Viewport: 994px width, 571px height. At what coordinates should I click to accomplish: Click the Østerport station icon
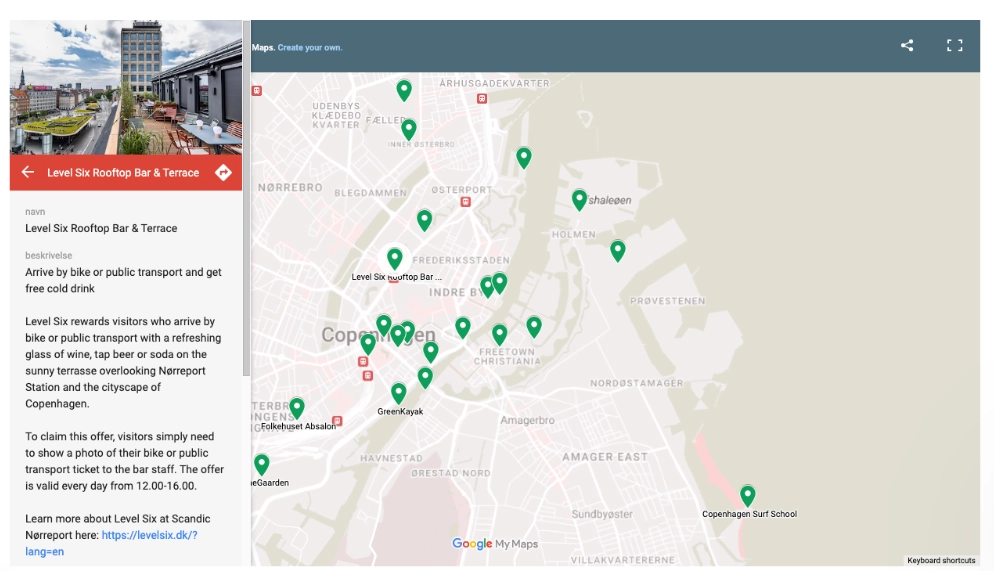[x=466, y=202]
